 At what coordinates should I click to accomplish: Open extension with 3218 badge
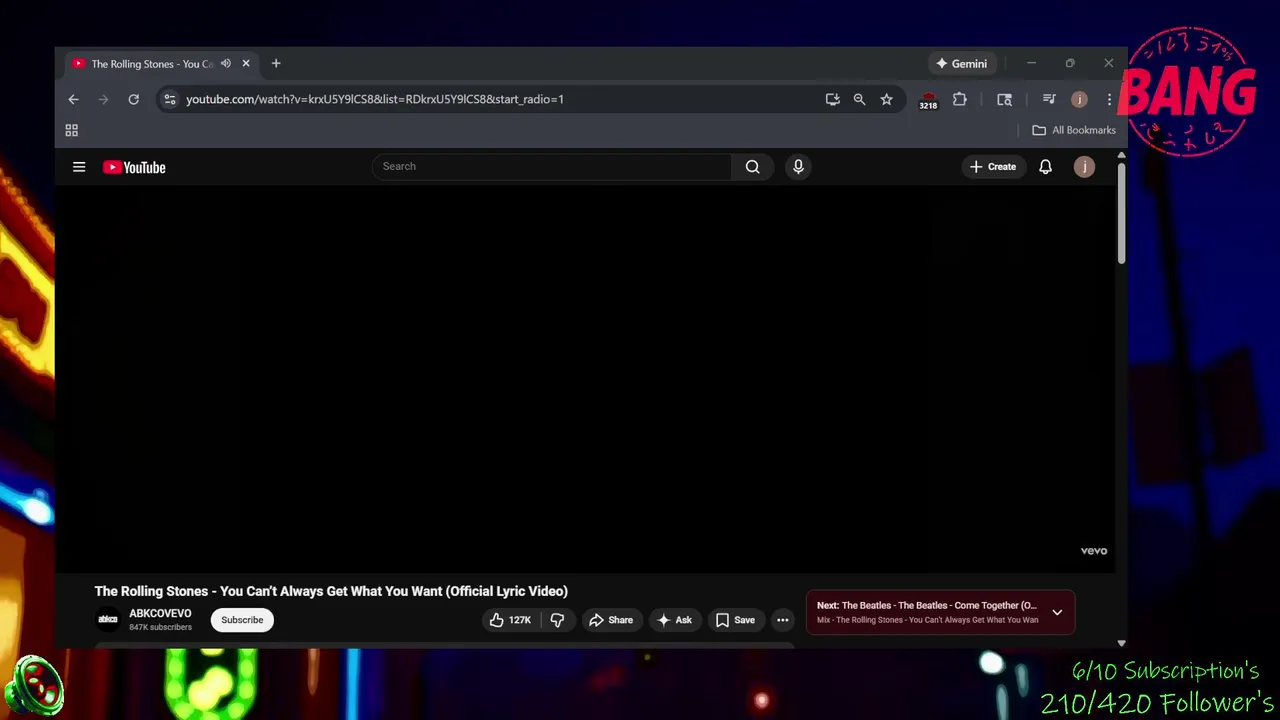tap(928, 100)
